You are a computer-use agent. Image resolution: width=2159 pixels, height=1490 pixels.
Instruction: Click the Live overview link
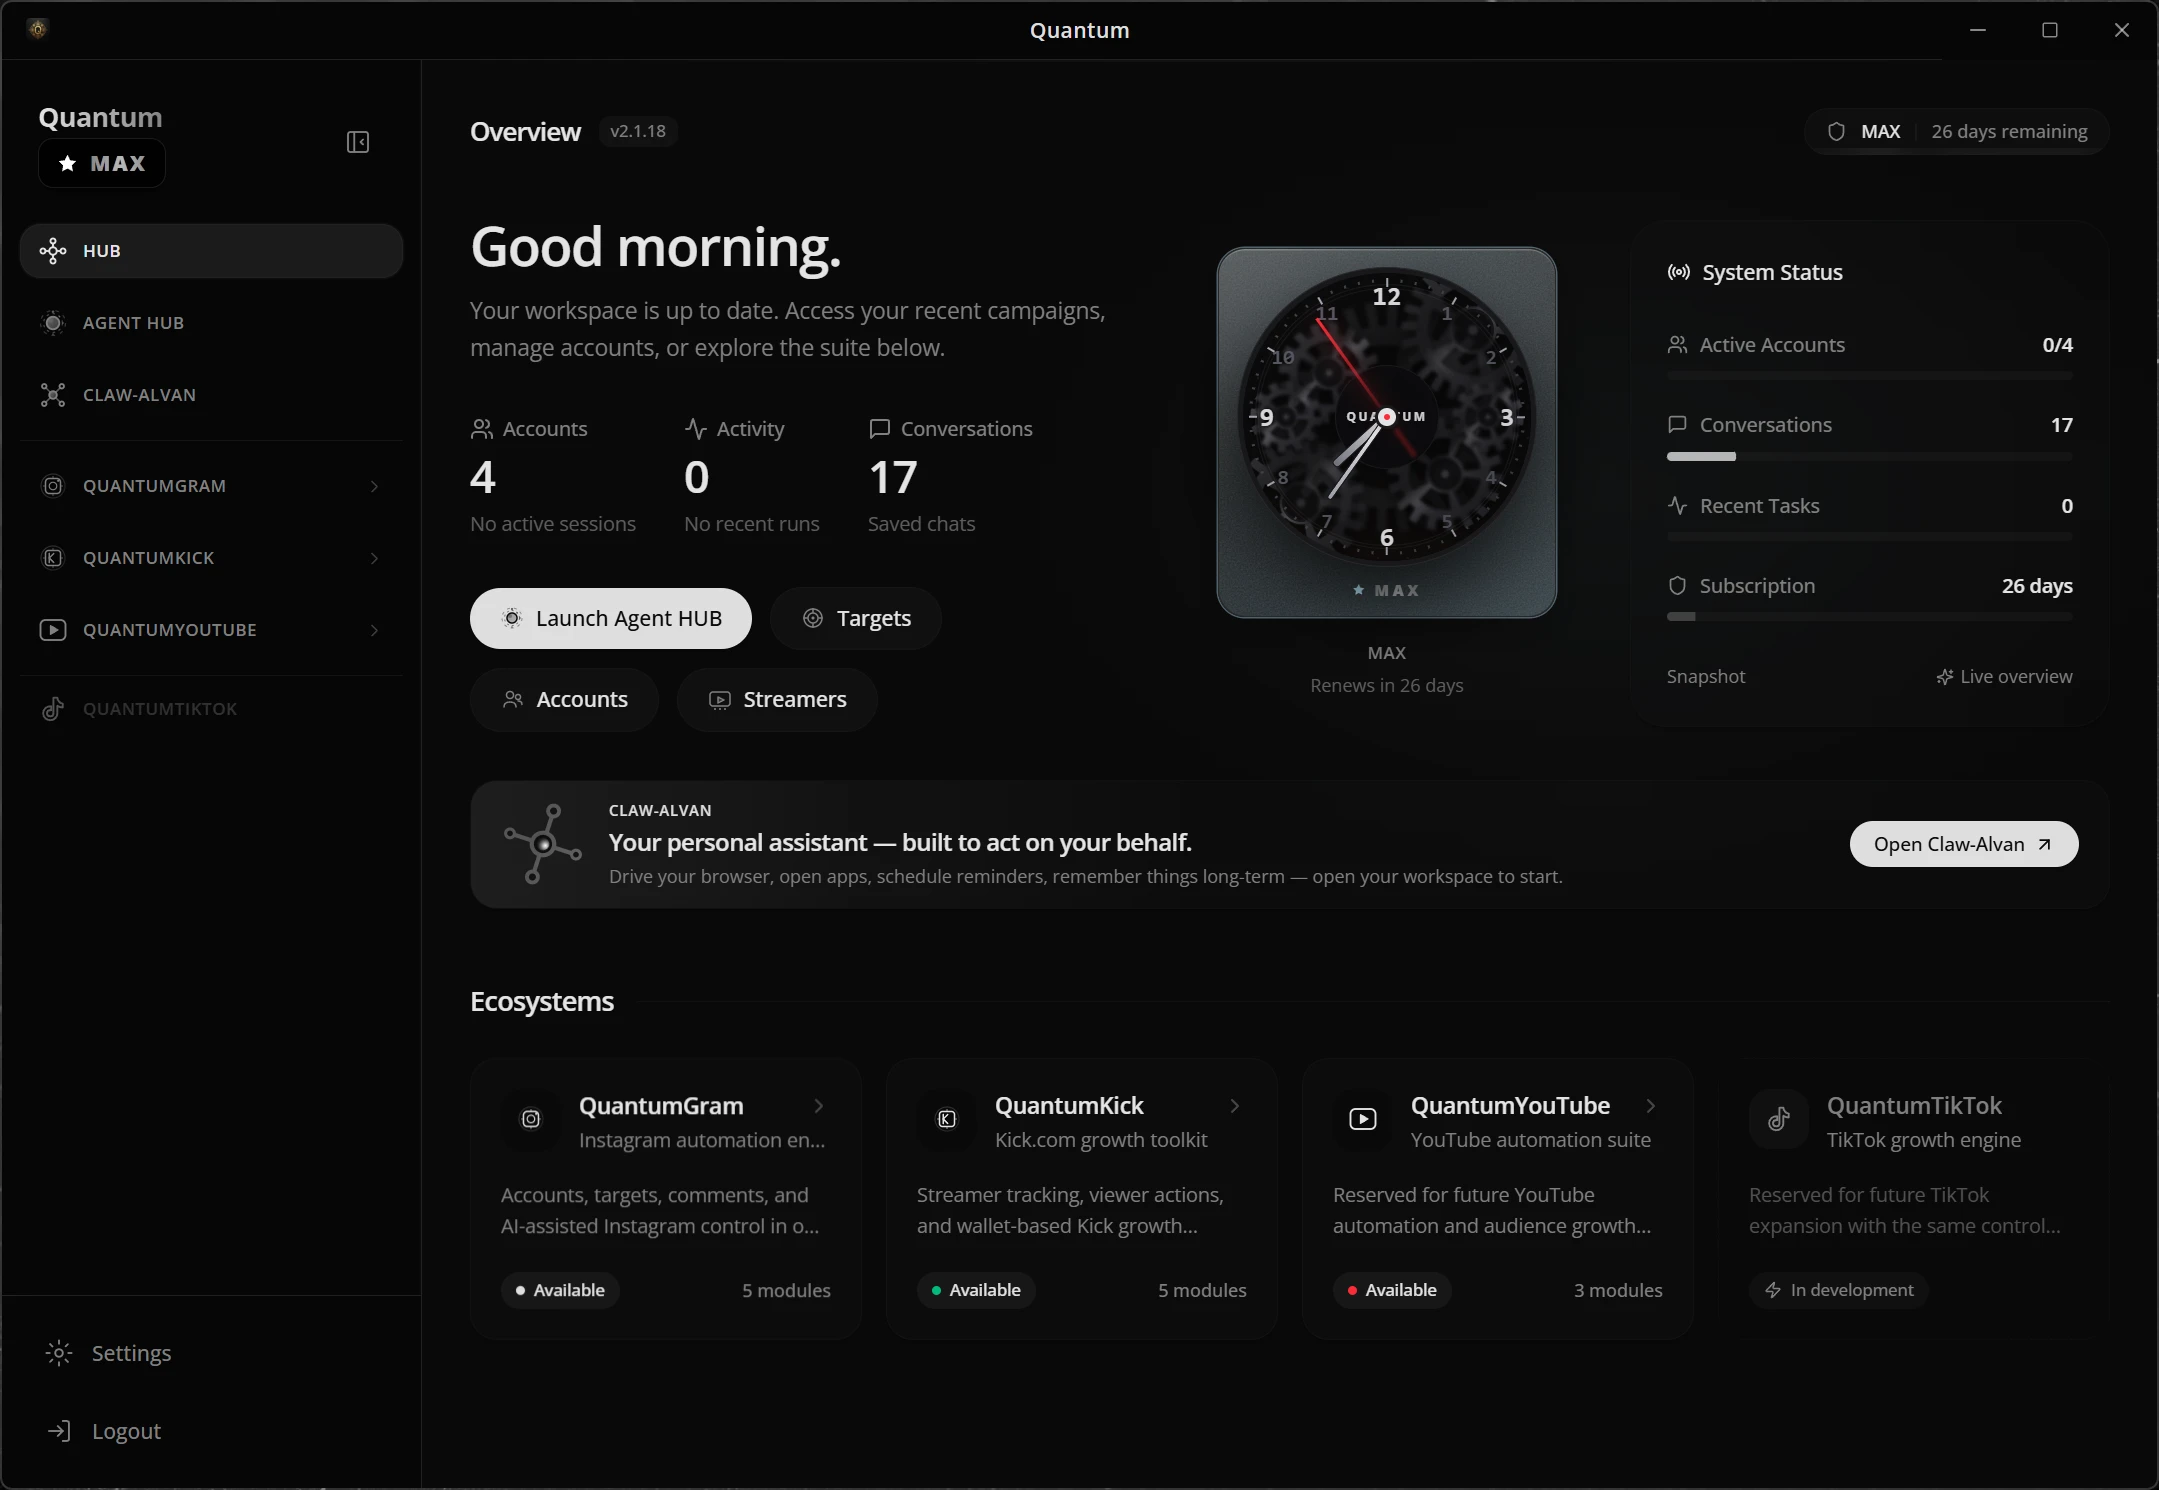2004,677
